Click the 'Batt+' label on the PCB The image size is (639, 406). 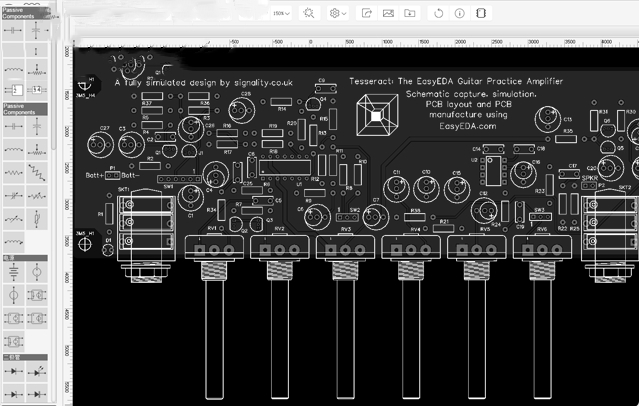(x=95, y=175)
